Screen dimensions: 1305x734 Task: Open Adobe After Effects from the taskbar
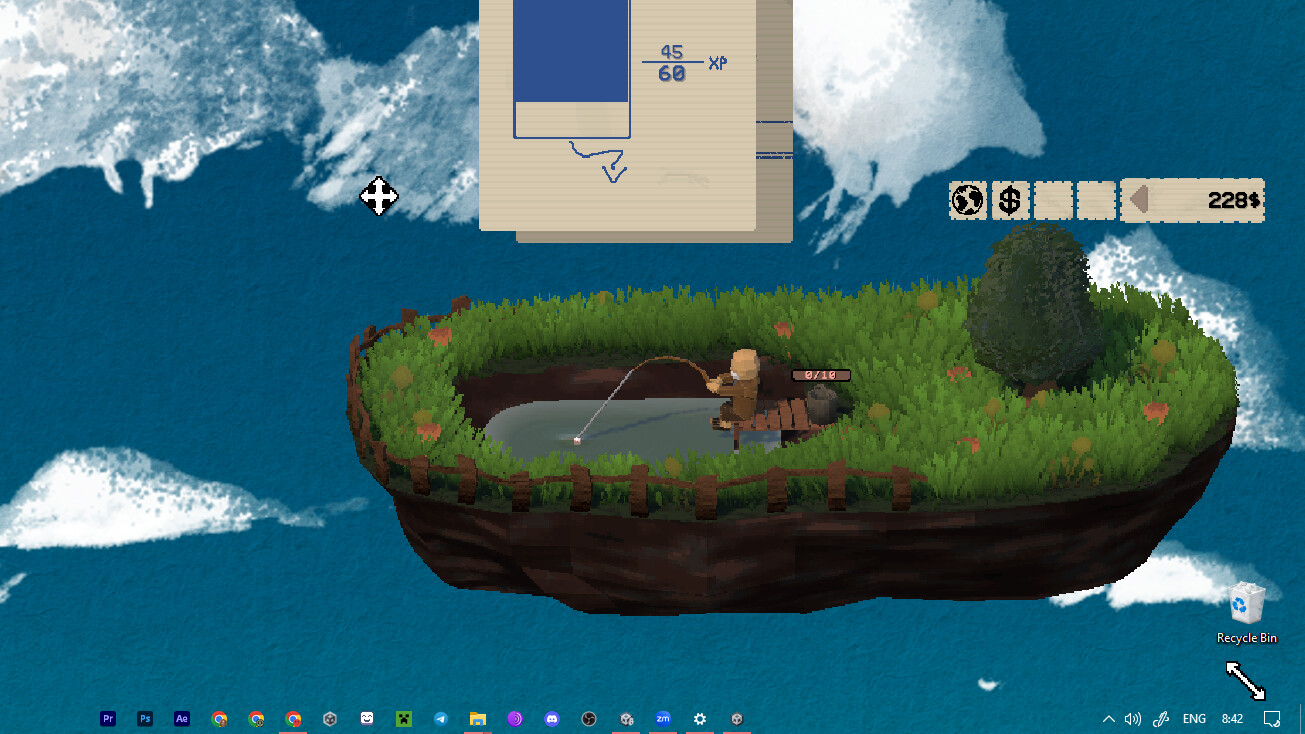[182, 718]
